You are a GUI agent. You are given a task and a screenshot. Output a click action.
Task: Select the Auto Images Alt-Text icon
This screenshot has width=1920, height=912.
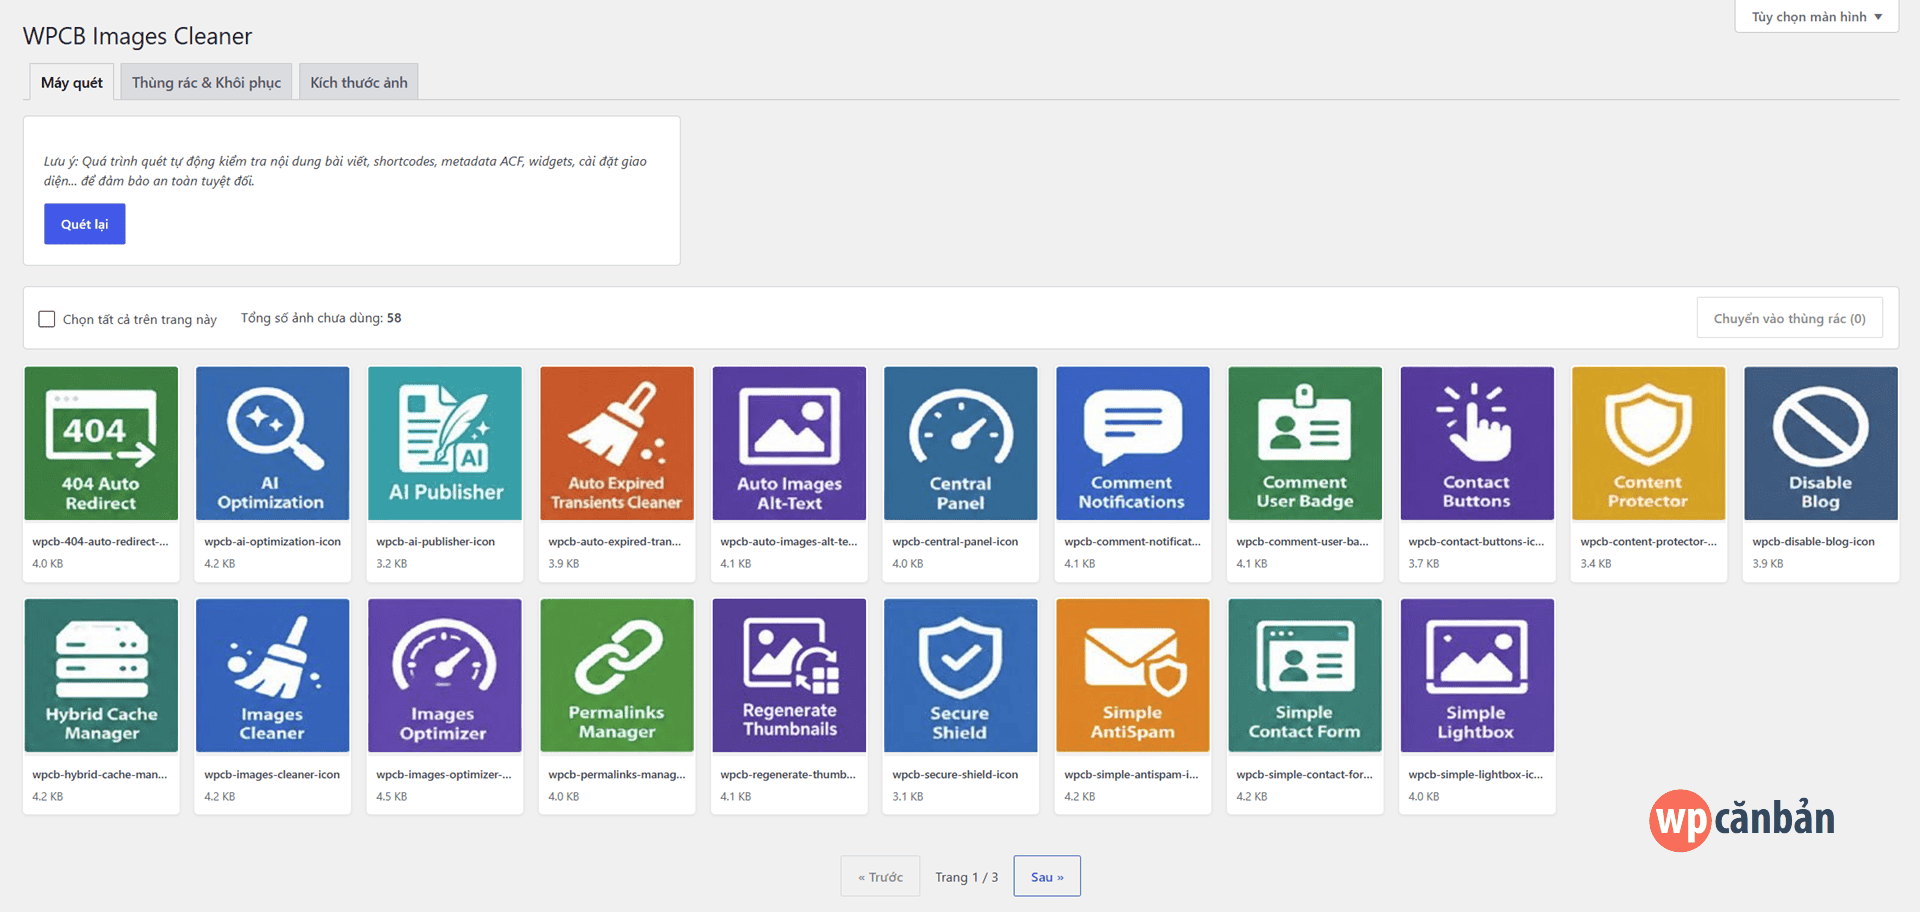[x=789, y=443]
